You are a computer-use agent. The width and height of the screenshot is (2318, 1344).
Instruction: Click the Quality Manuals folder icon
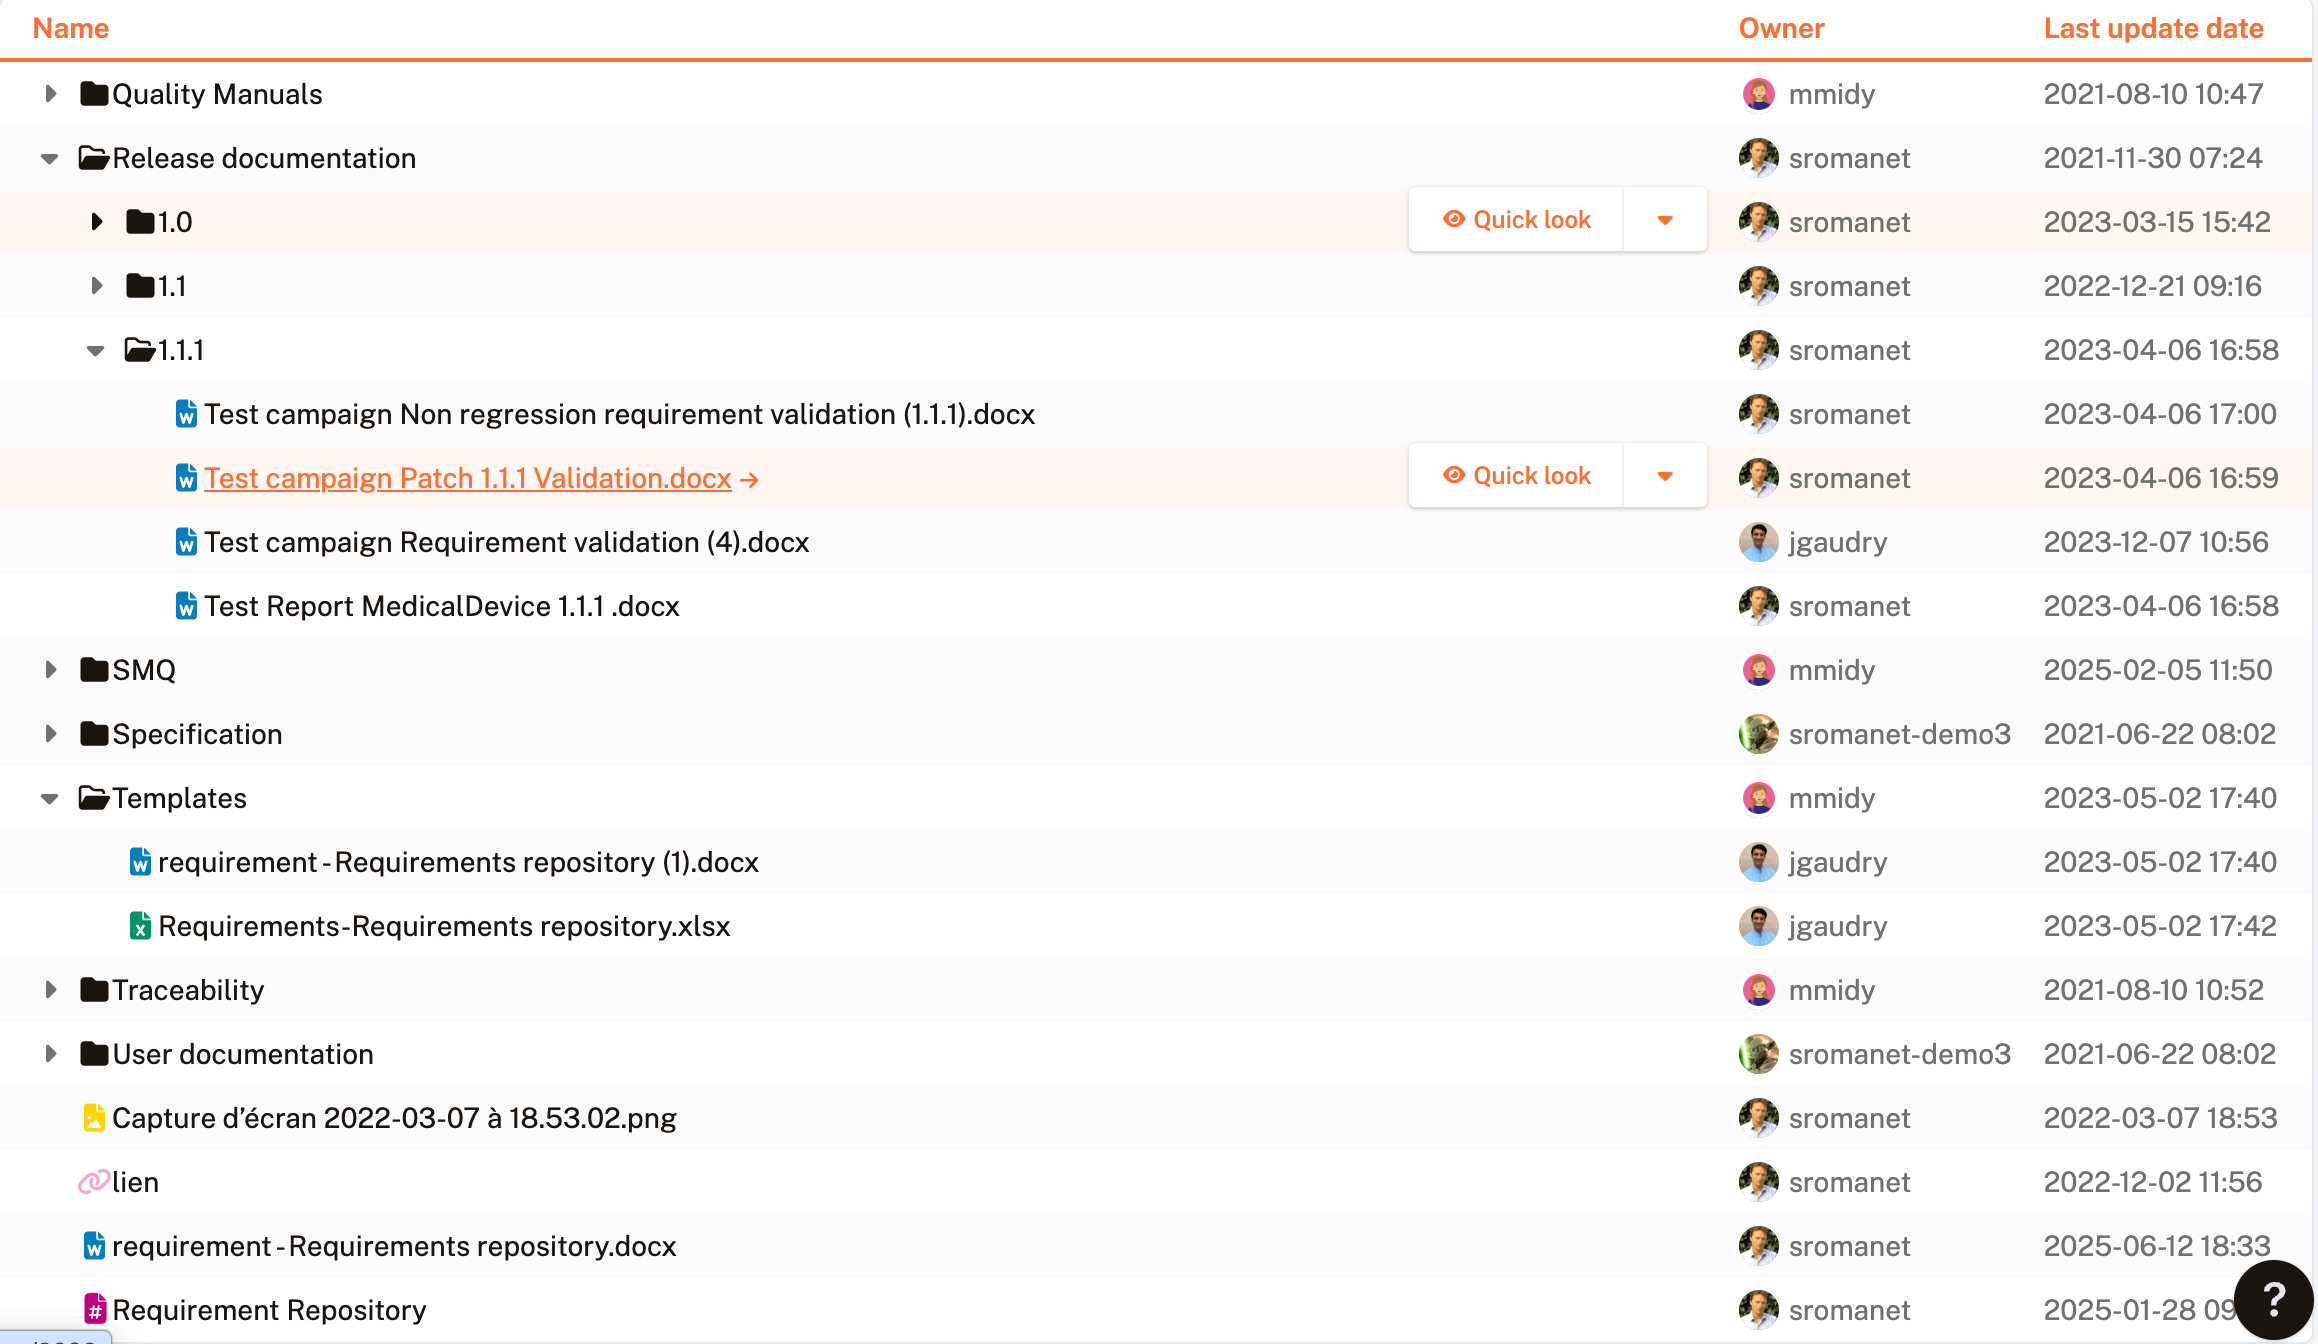tap(94, 94)
